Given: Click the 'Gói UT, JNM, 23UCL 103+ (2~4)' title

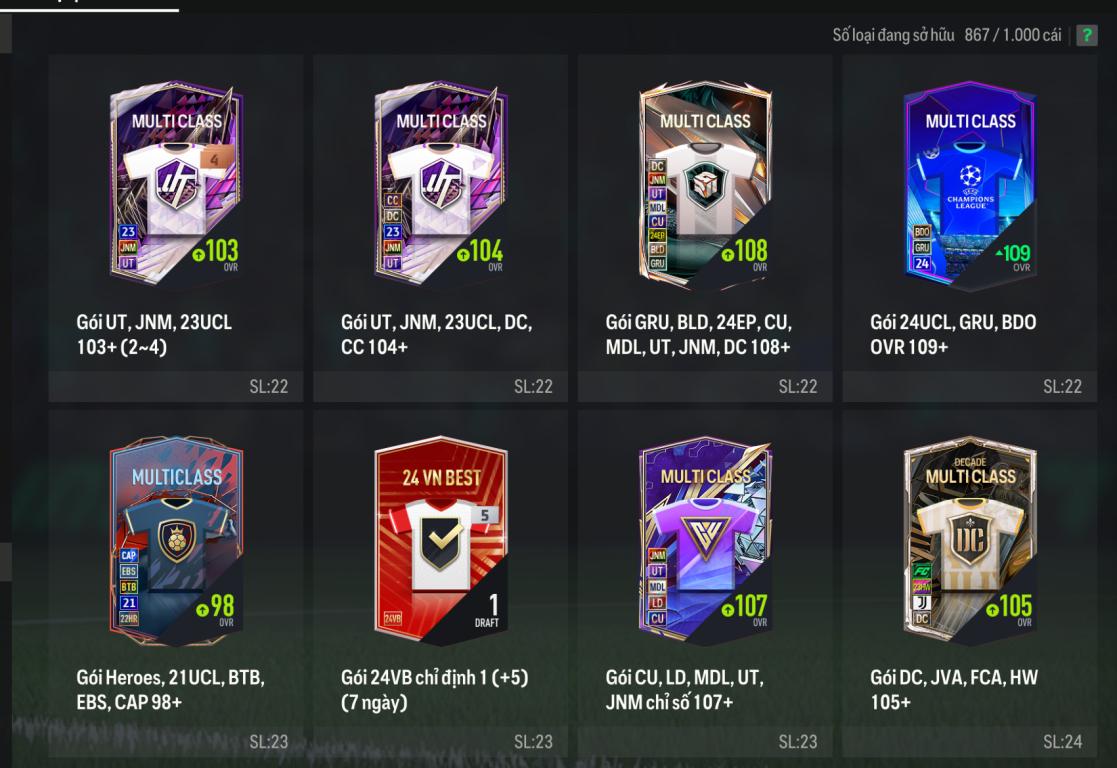Looking at the screenshot, I should click(155, 334).
